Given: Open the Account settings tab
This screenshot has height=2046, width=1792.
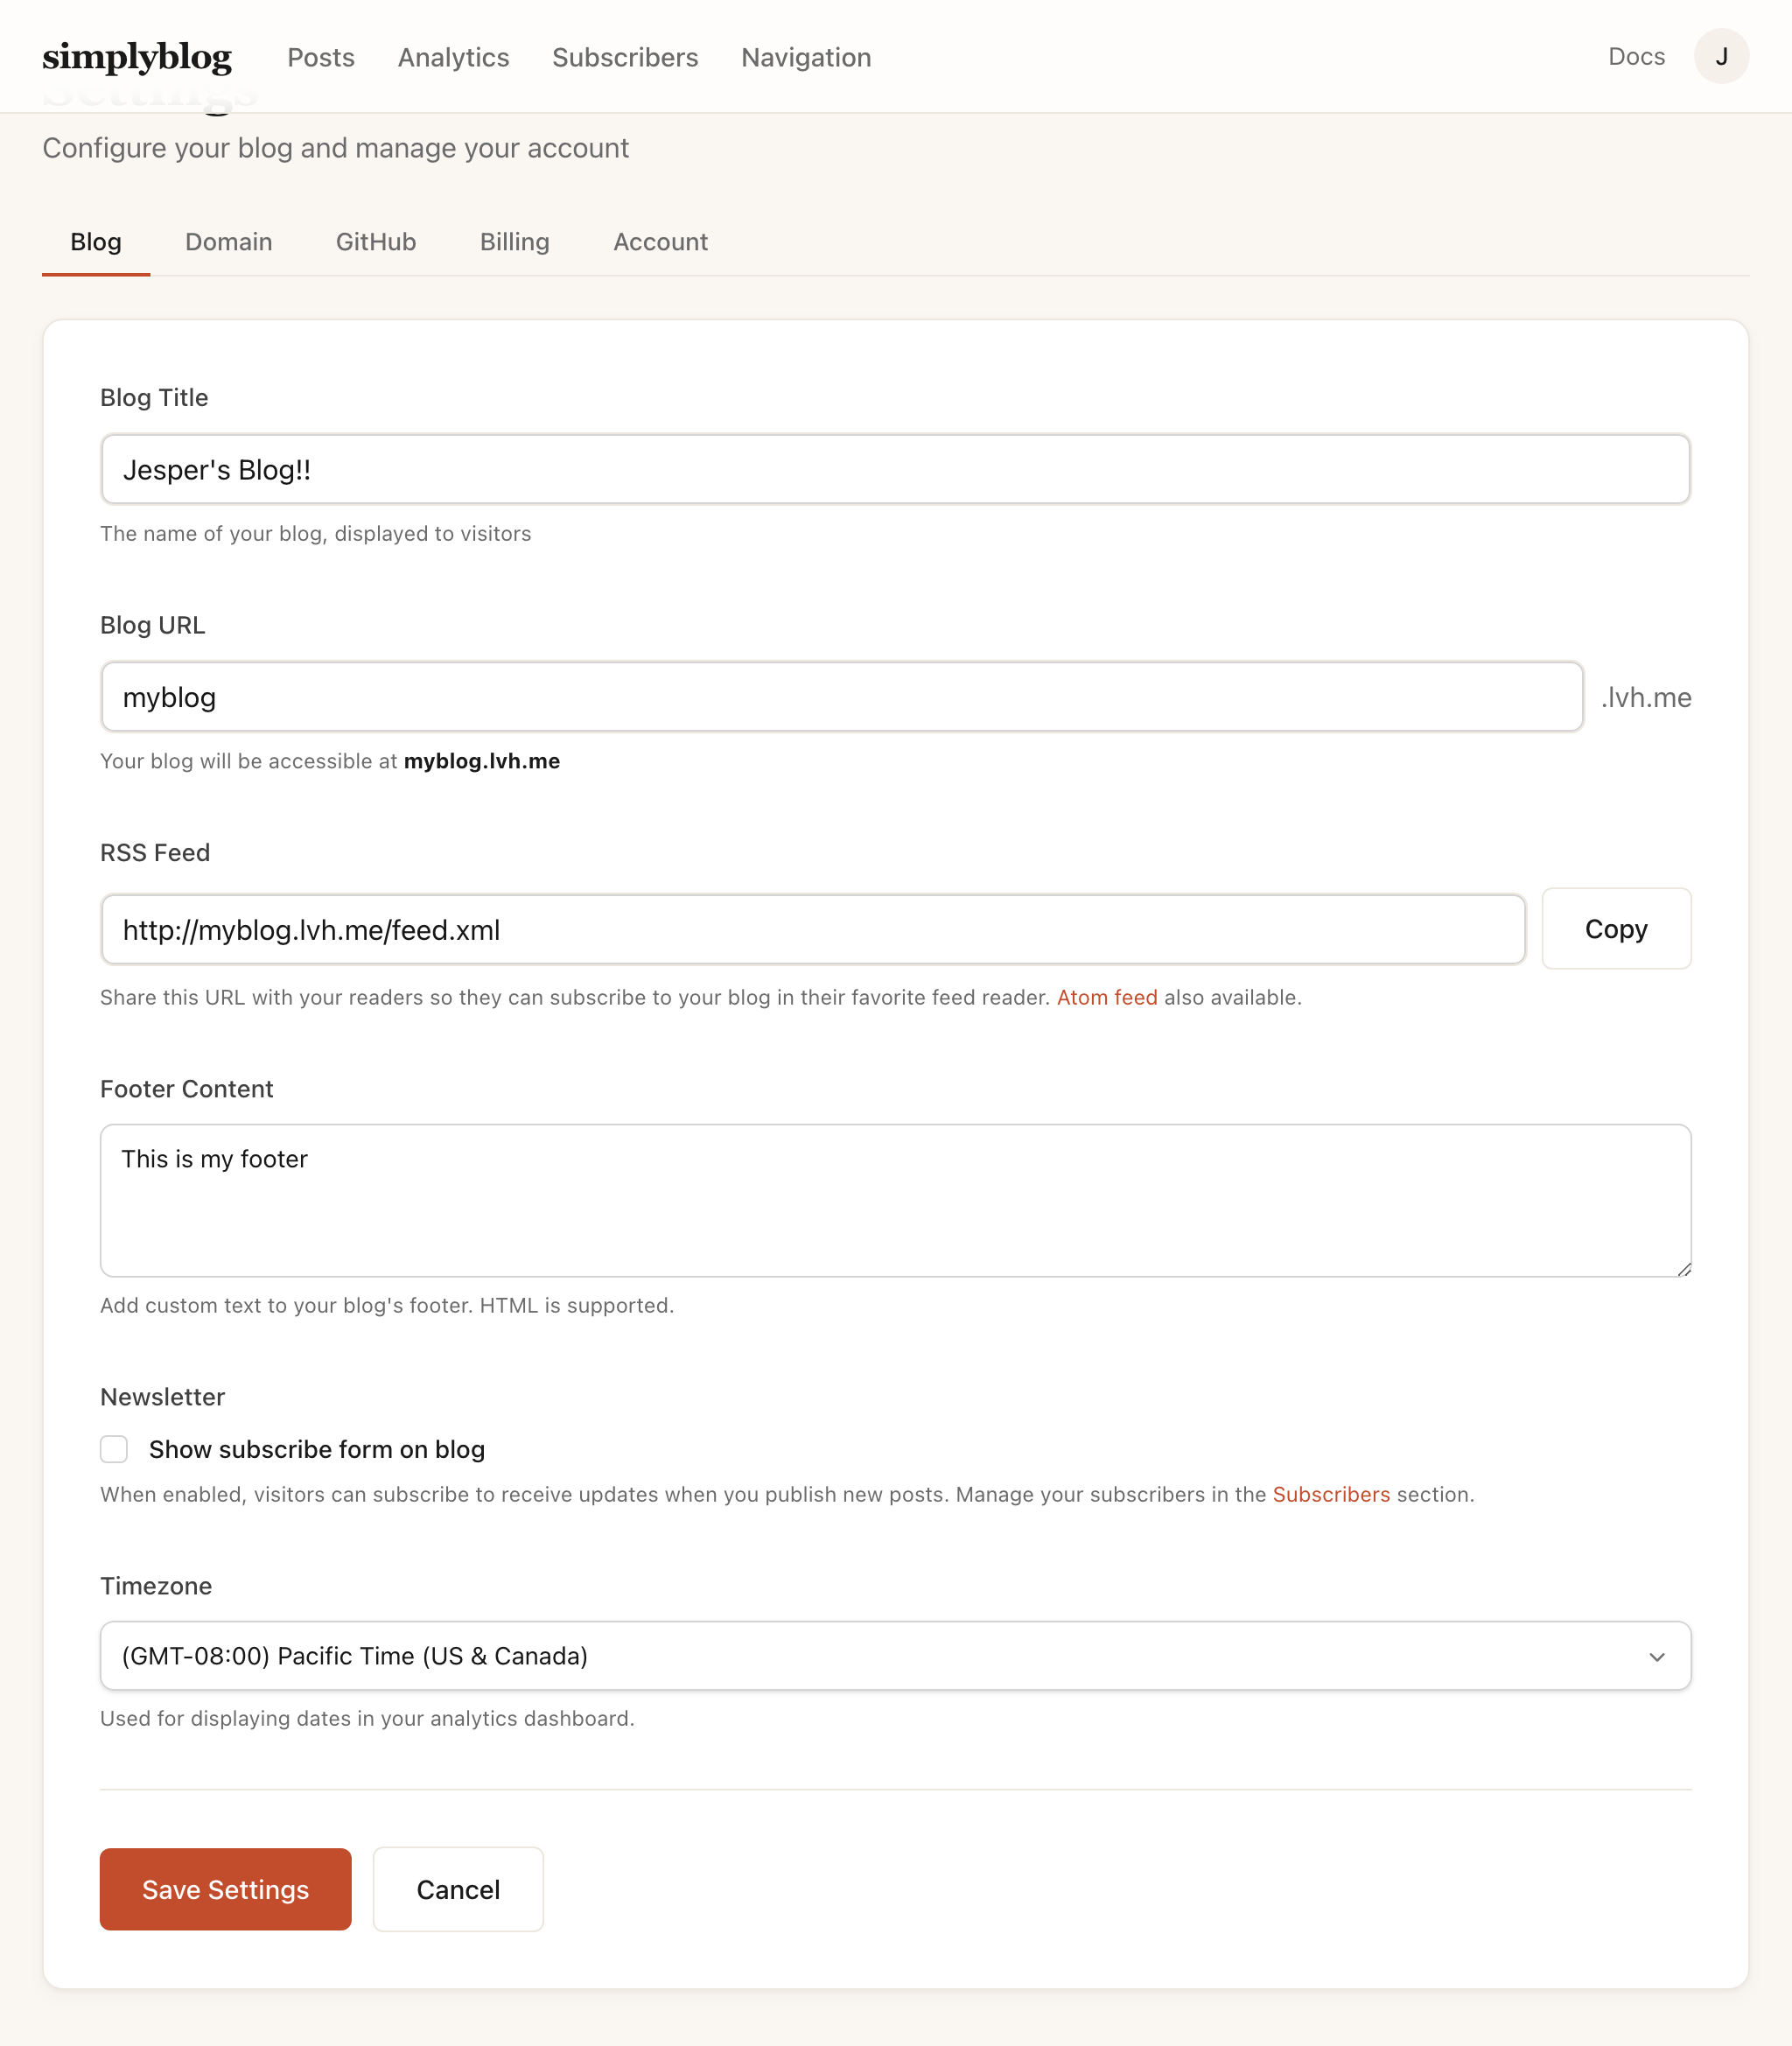Looking at the screenshot, I should 660,242.
